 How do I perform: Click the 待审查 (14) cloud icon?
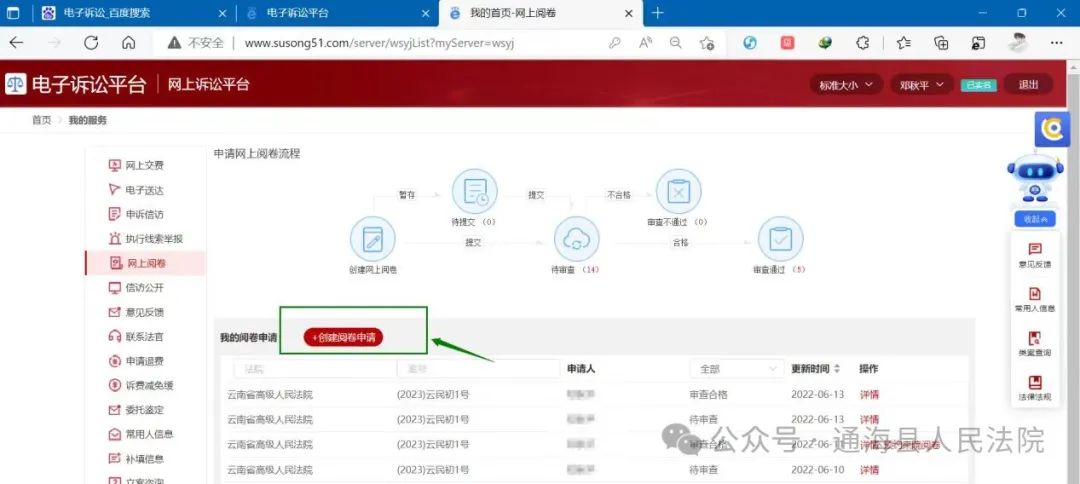point(577,239)
